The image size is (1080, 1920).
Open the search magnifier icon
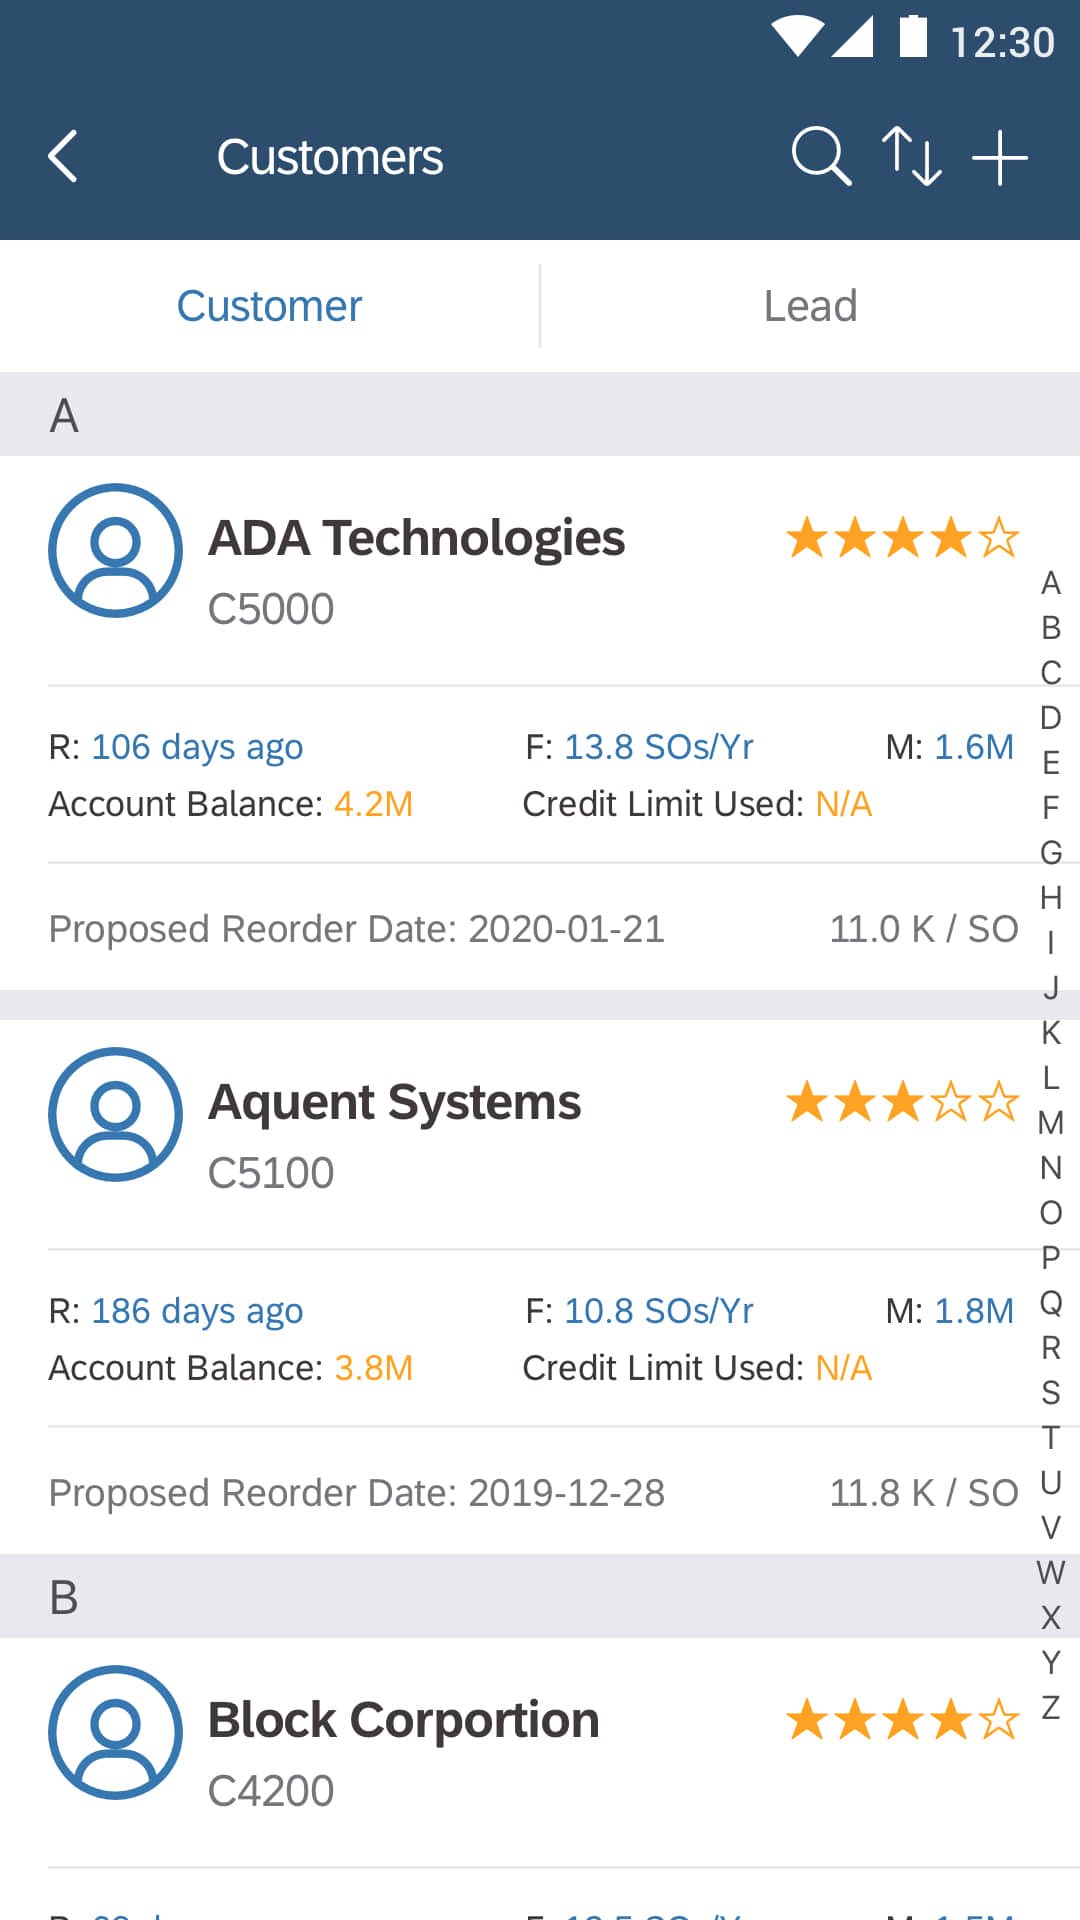(821, 156)
